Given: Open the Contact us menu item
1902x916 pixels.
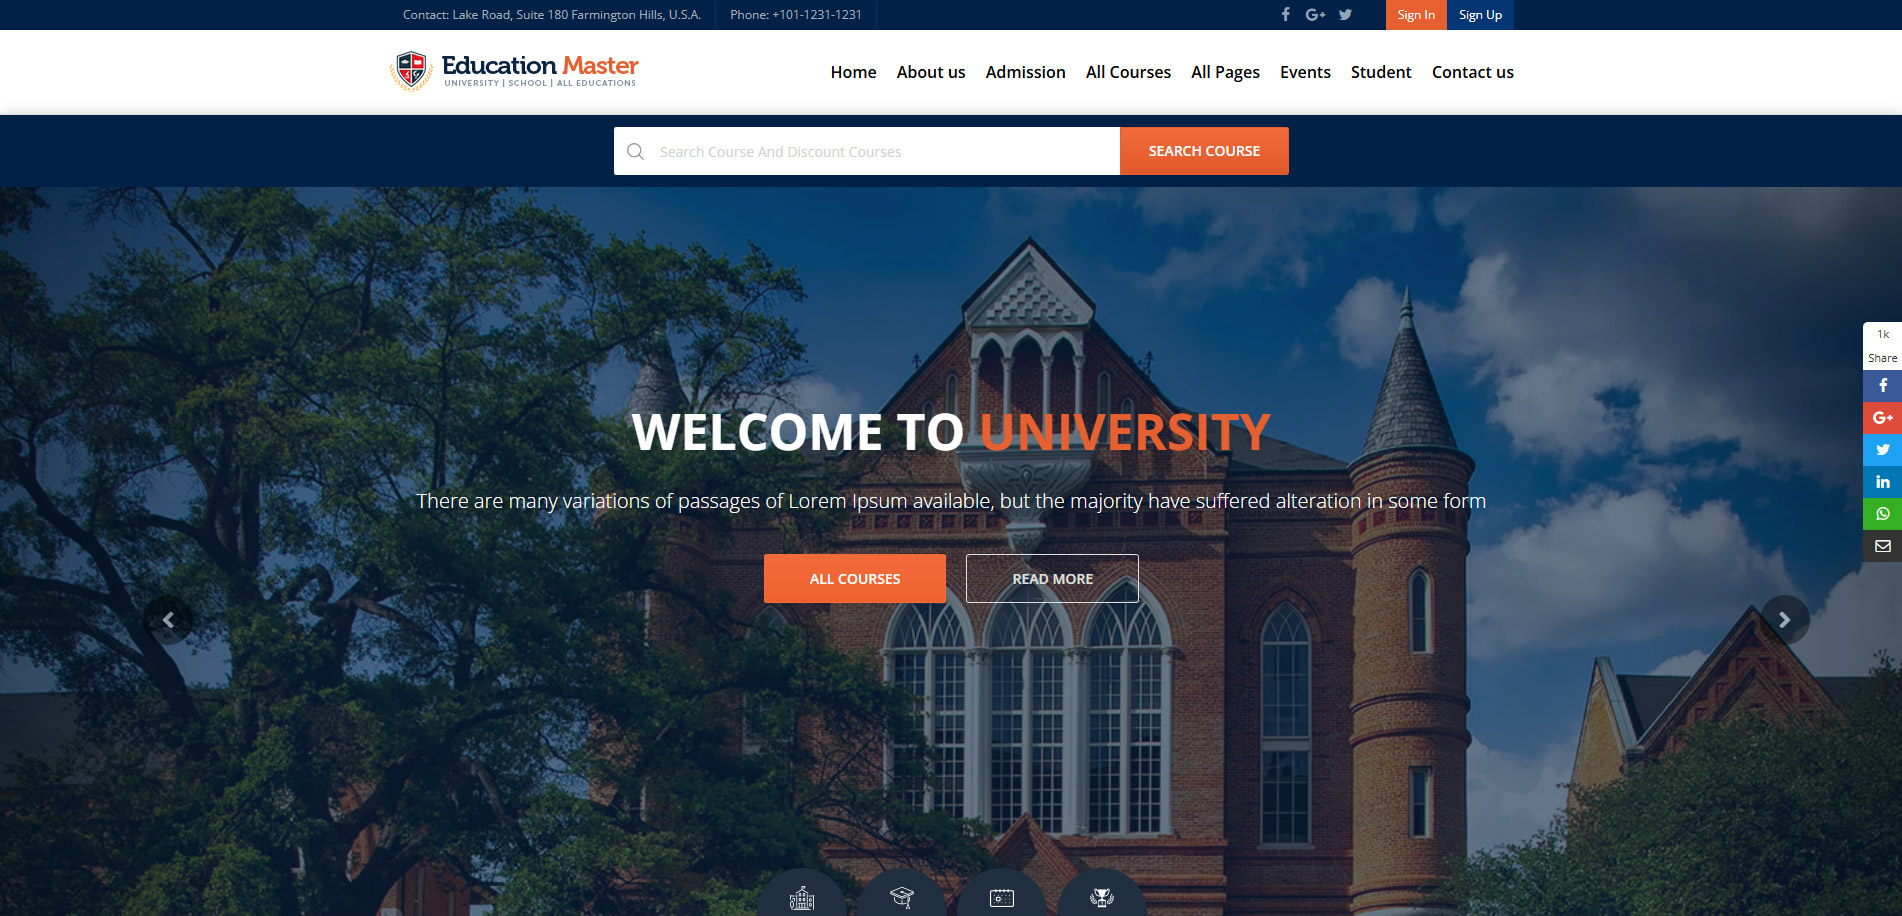Looking at the screenshot, I should 1473,72.
